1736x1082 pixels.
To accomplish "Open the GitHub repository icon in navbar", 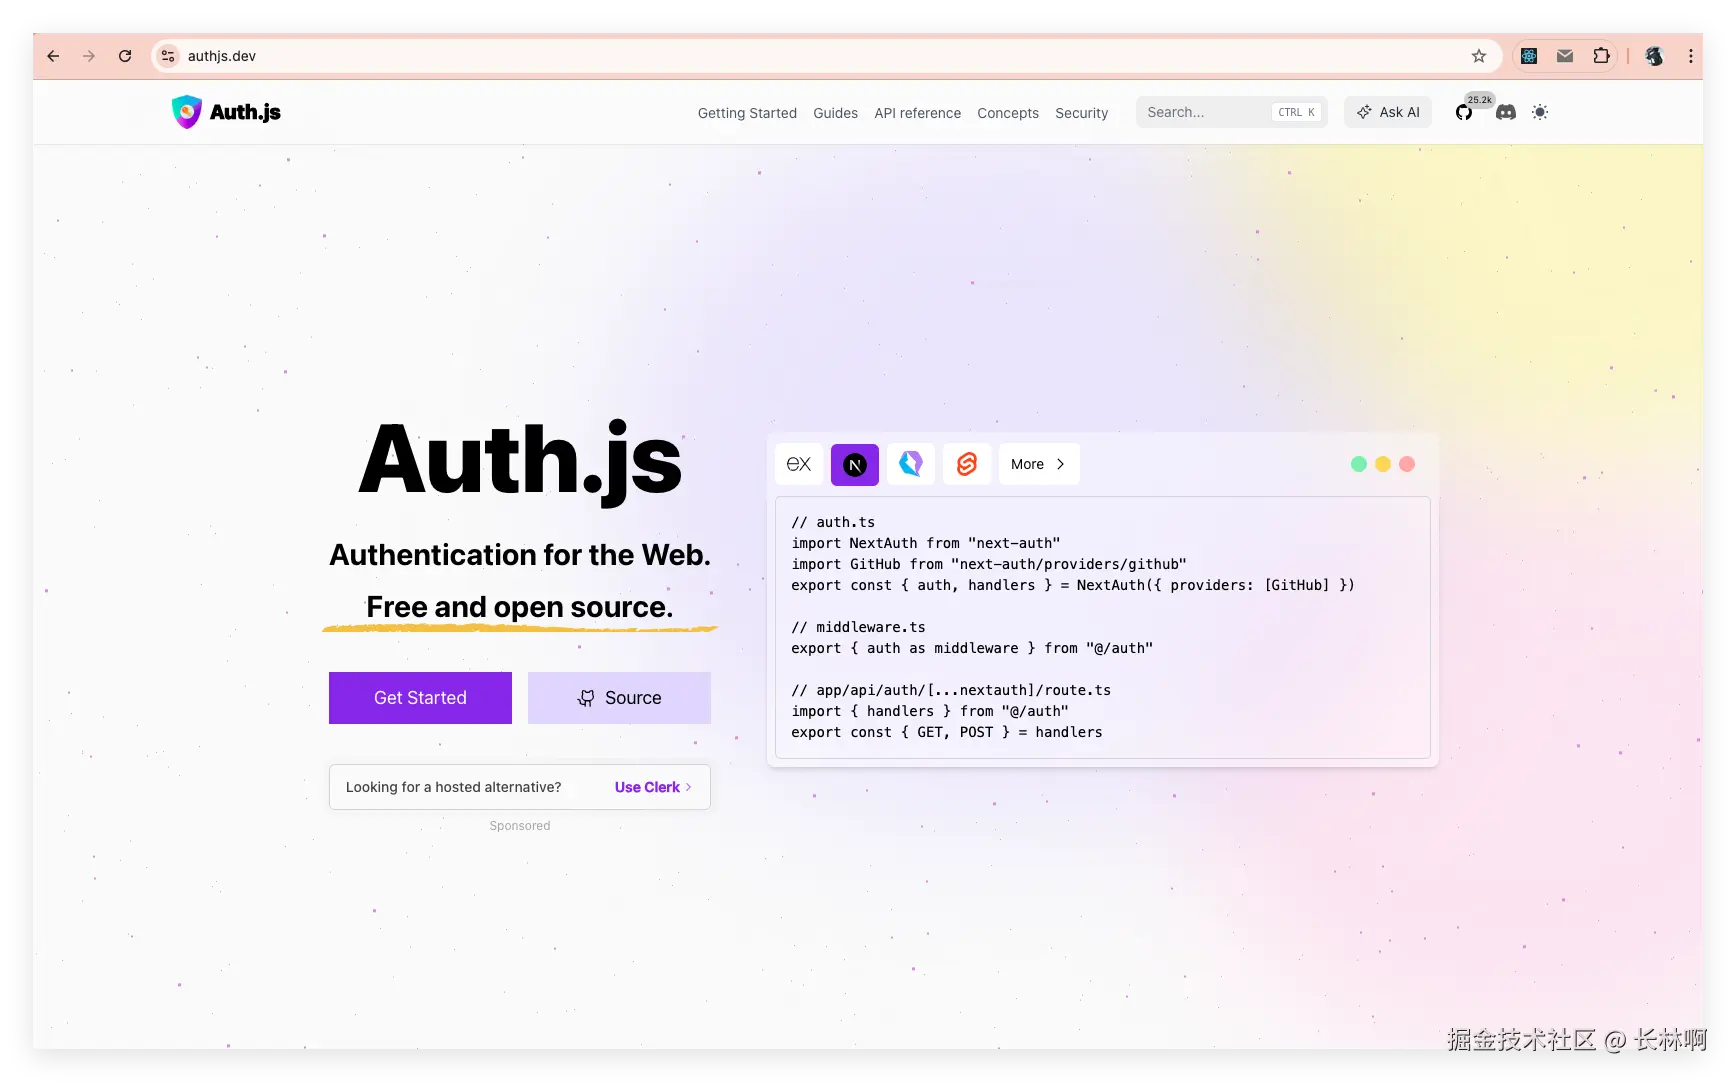I will tap(1464, 112).
